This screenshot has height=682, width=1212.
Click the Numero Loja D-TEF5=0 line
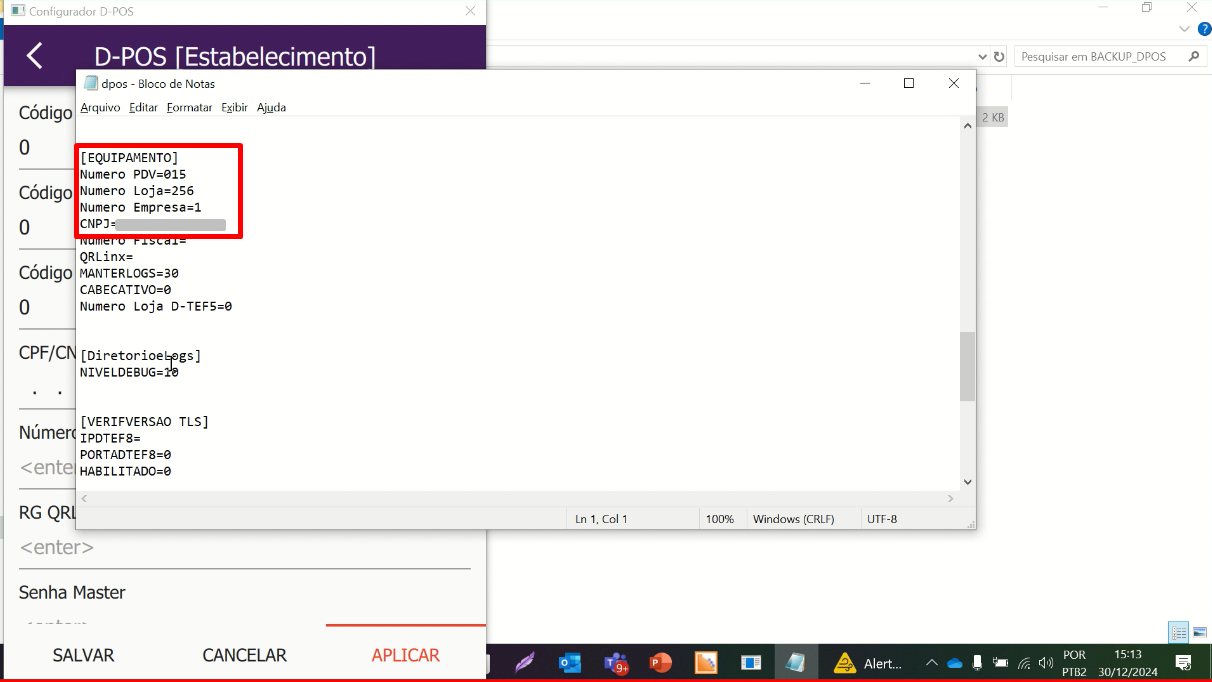click(x=156, y=306)
